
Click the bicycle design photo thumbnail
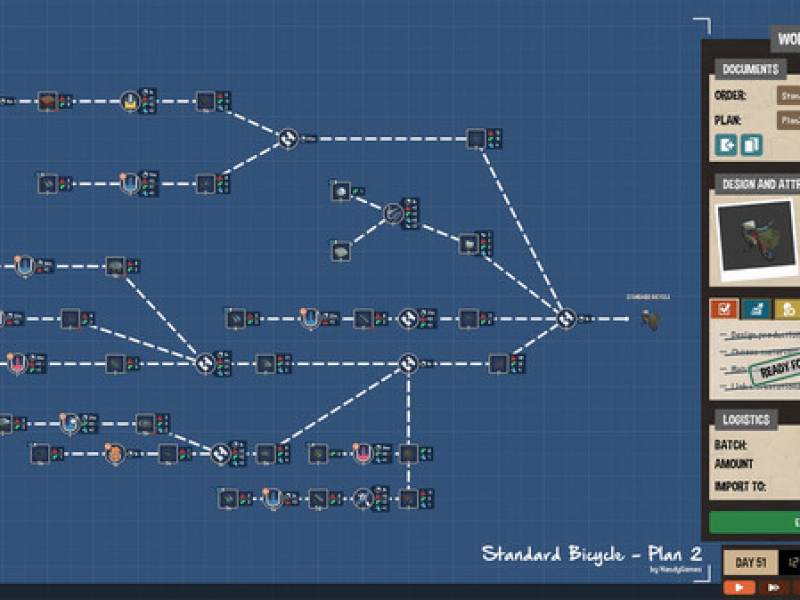[x=756, y=239]
